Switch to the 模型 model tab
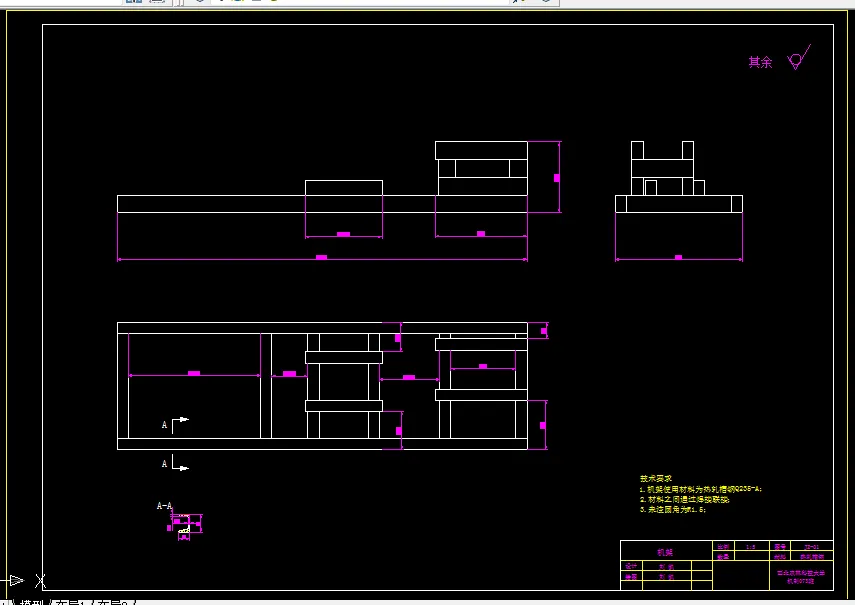The width and height of the screenshot is (855, 605). pyautogui.click(x=32, y=602)
